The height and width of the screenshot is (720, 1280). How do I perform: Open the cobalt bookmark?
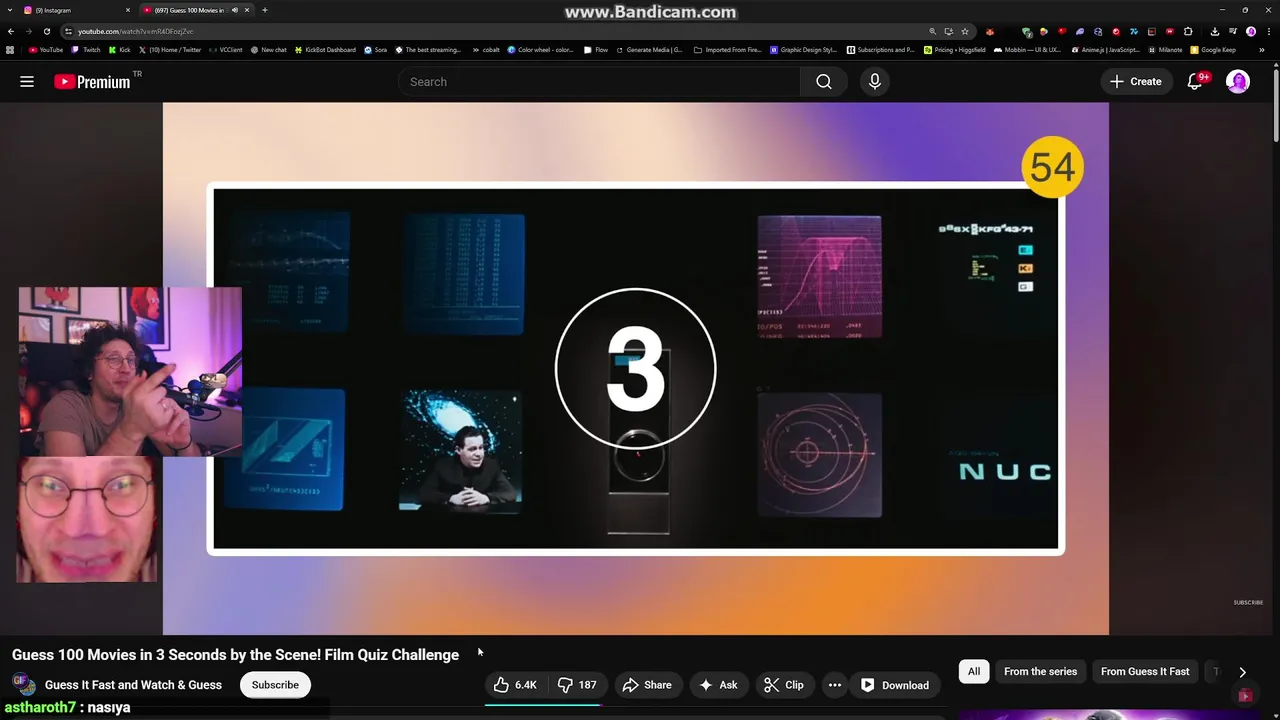[x=485, y=50]
